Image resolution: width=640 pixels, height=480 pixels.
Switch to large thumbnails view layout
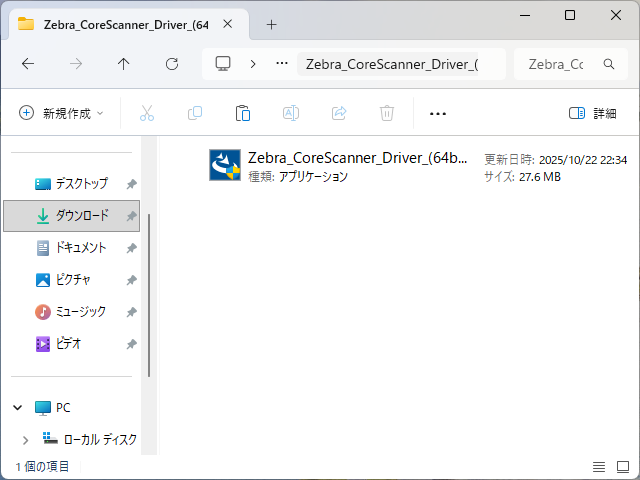(621, 467)
